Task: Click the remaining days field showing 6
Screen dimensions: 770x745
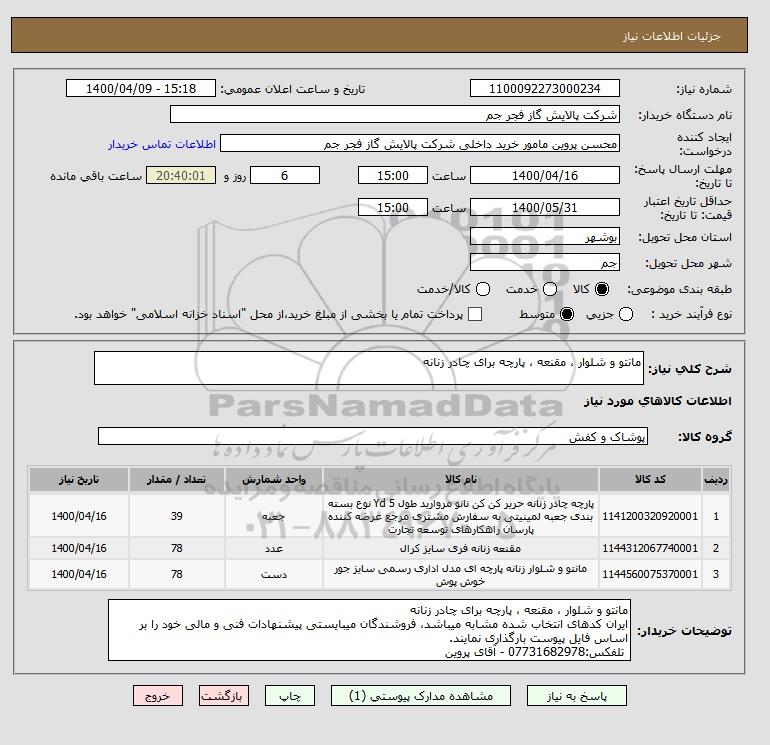Action: pos(285,175)
